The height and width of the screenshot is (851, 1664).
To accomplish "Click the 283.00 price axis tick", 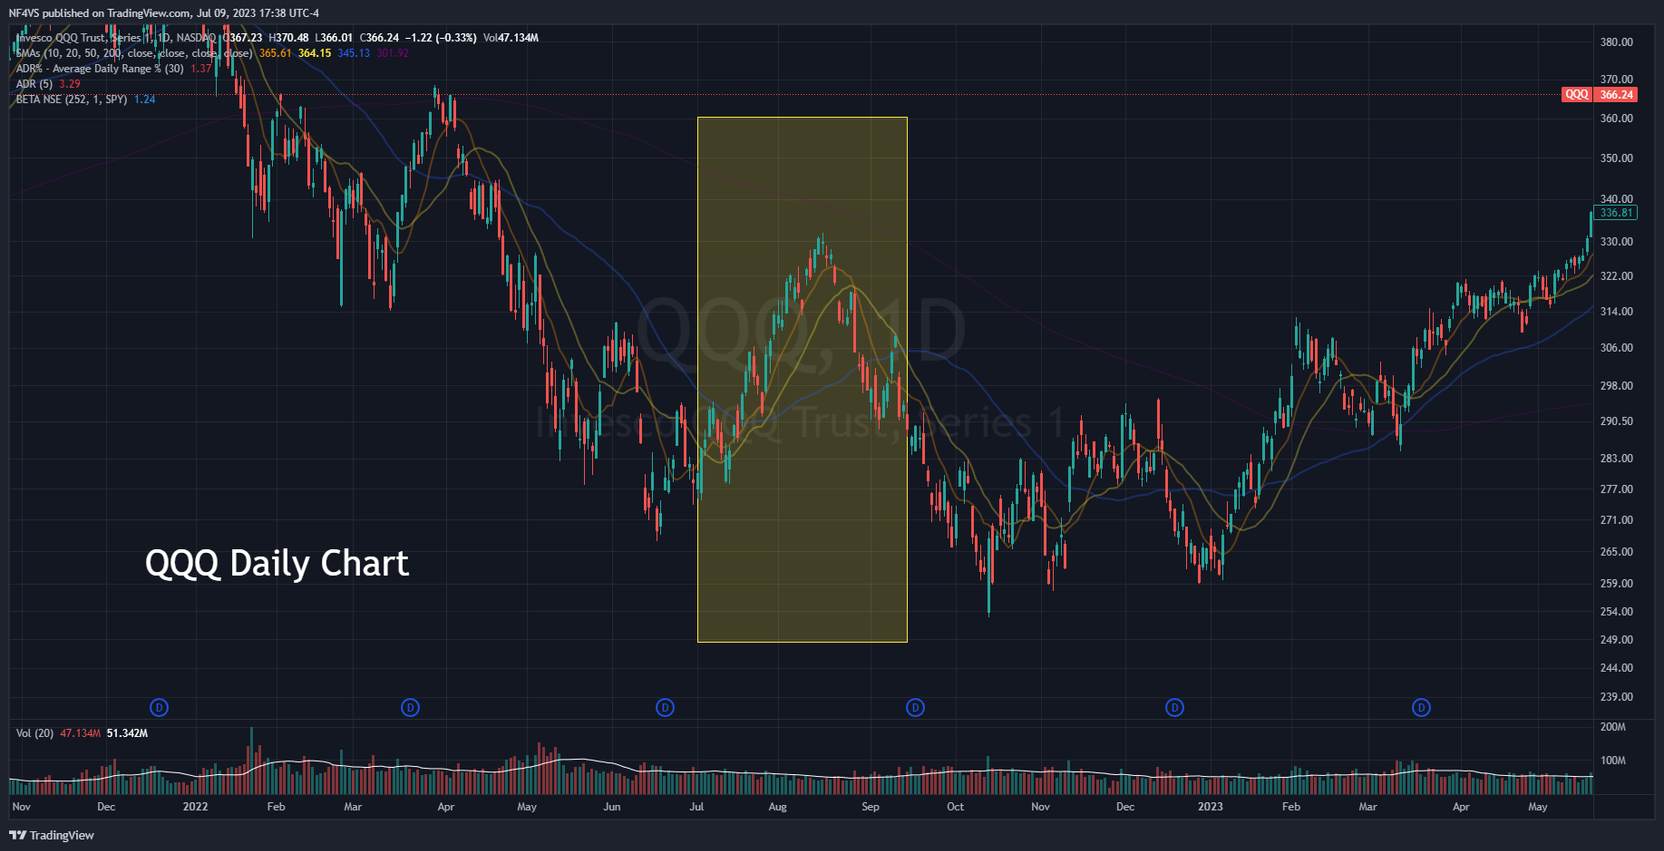I will pos(1616,458).
